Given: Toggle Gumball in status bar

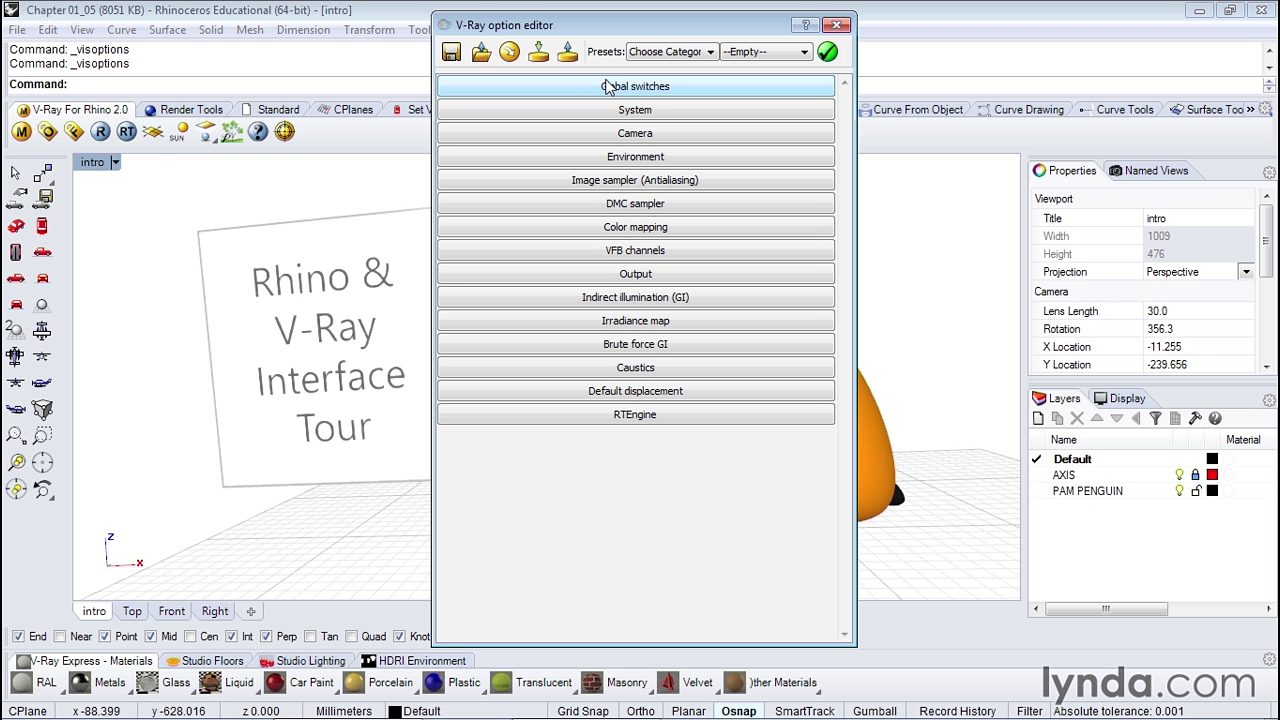Looking at the screenshot, I should click(875, 711).
